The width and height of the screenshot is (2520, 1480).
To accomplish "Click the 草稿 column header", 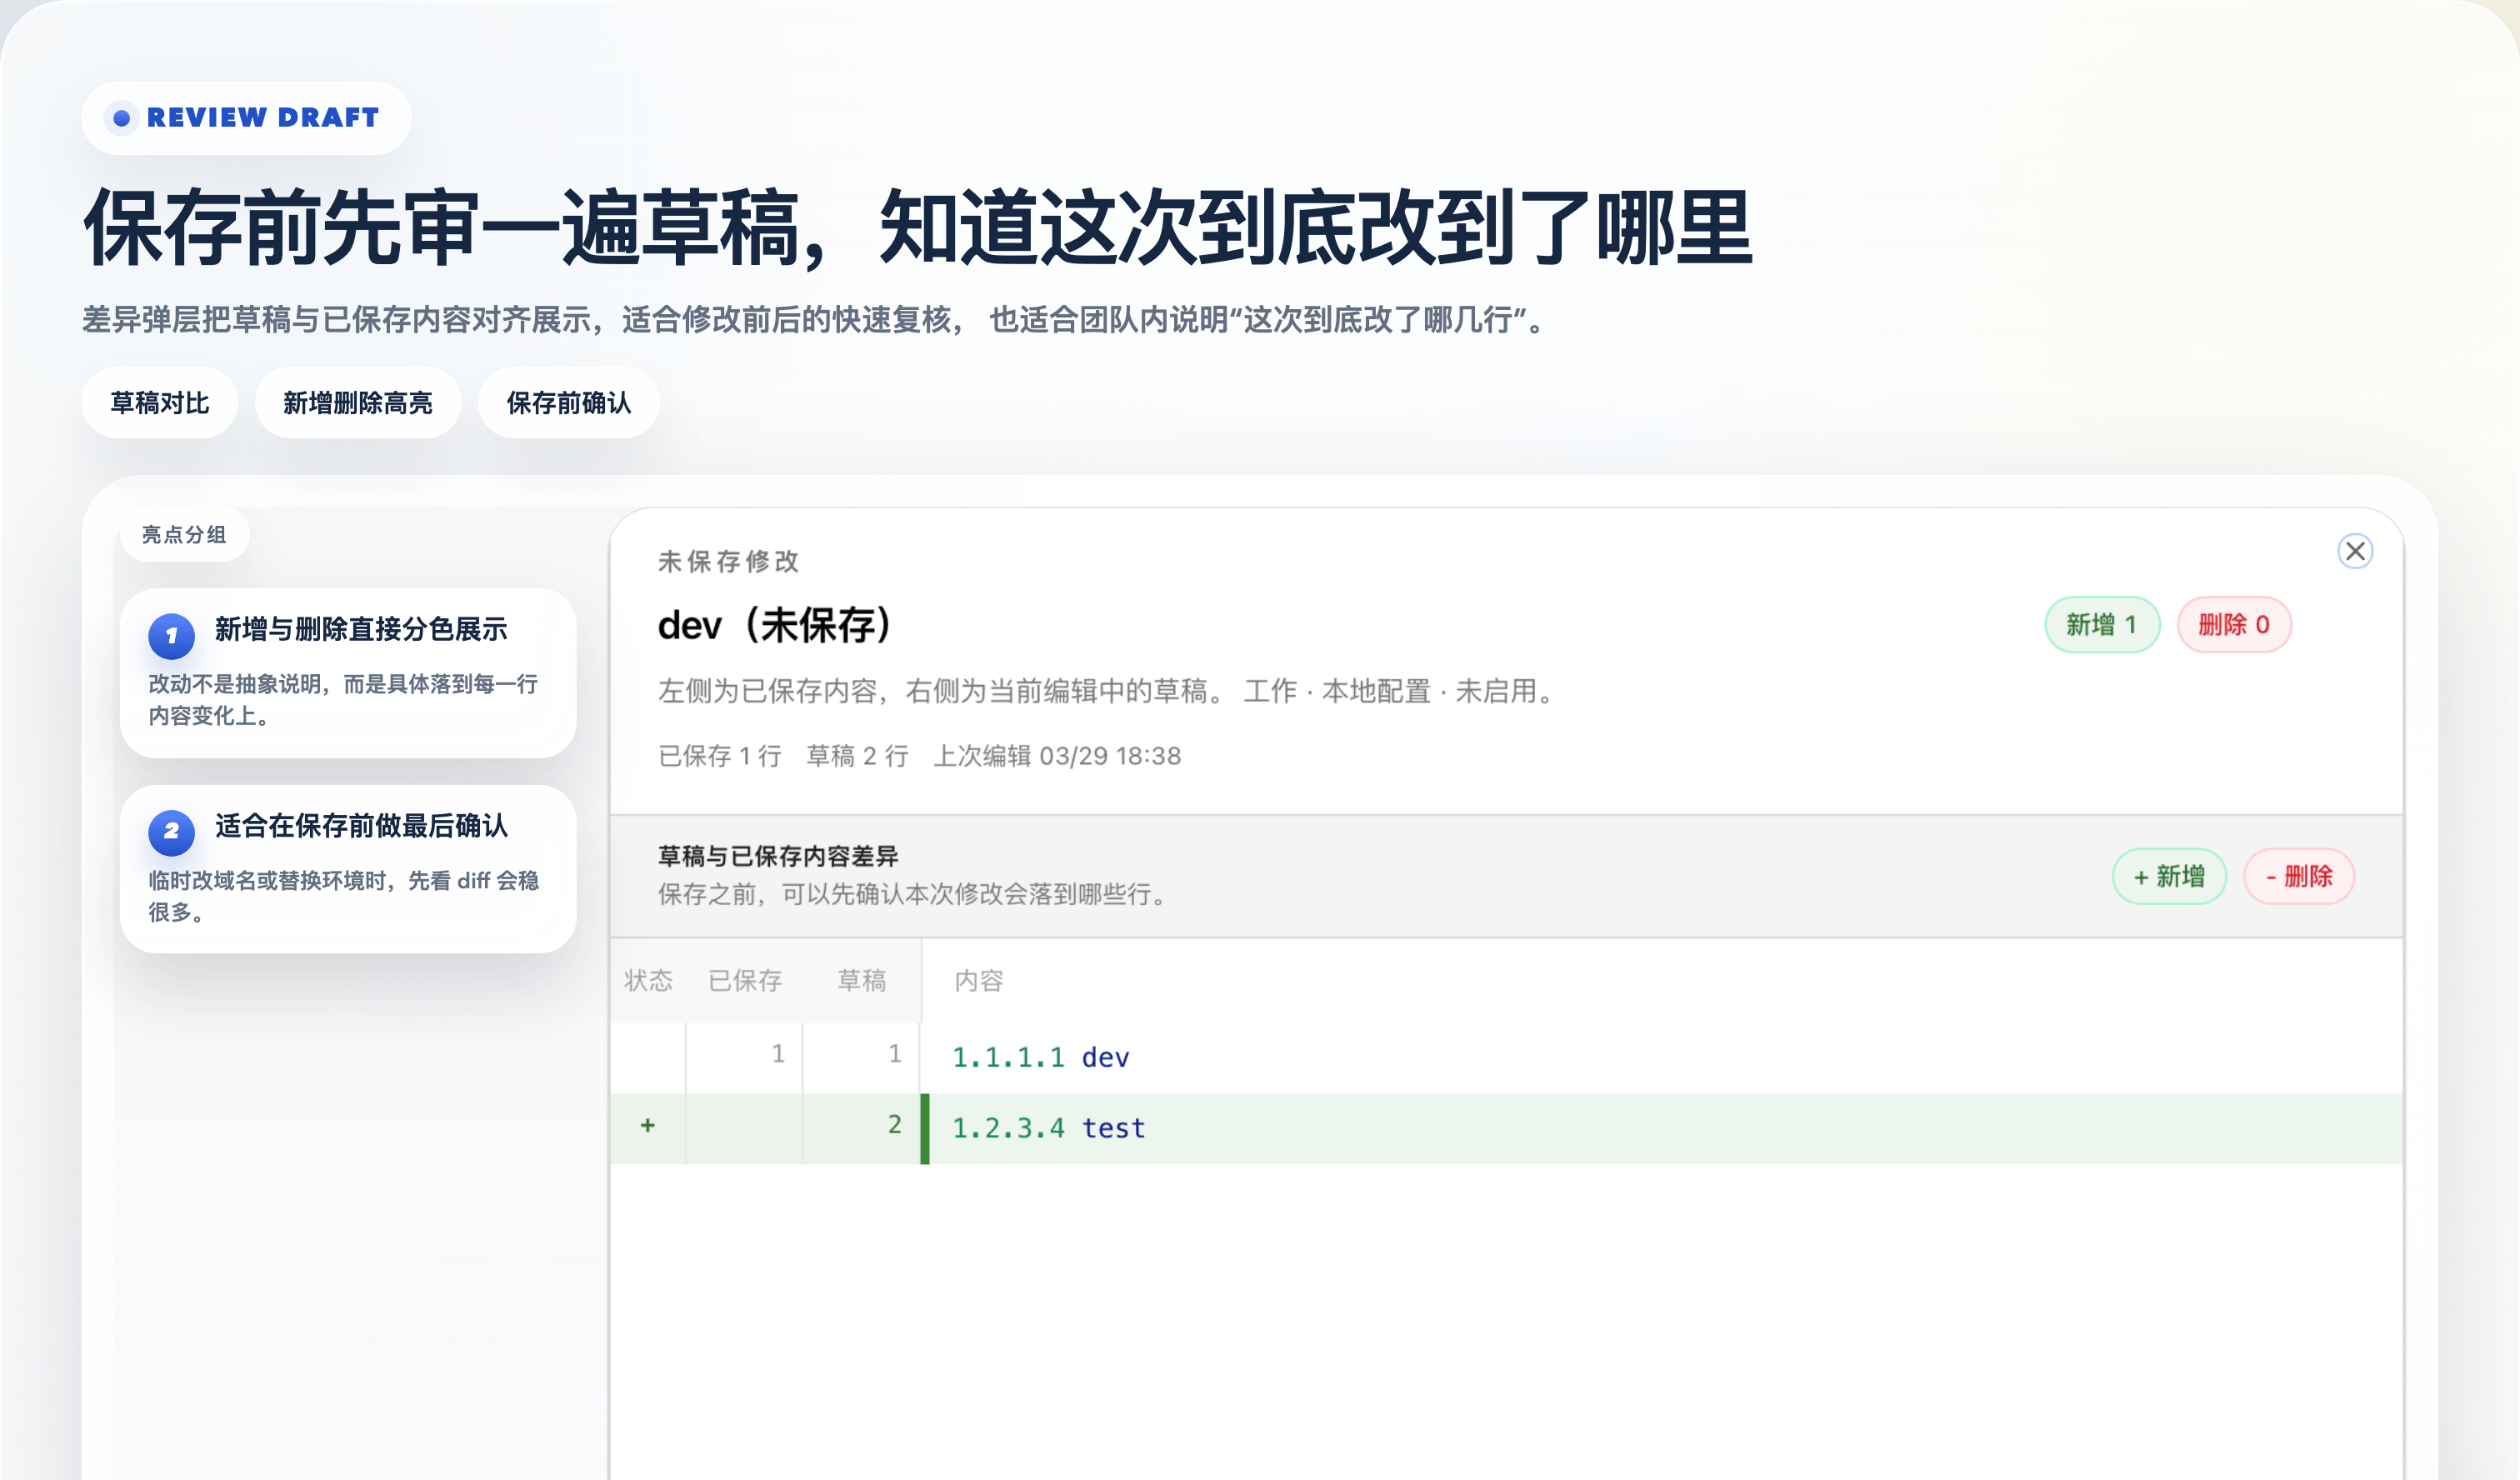I will [x=861, y=981].
